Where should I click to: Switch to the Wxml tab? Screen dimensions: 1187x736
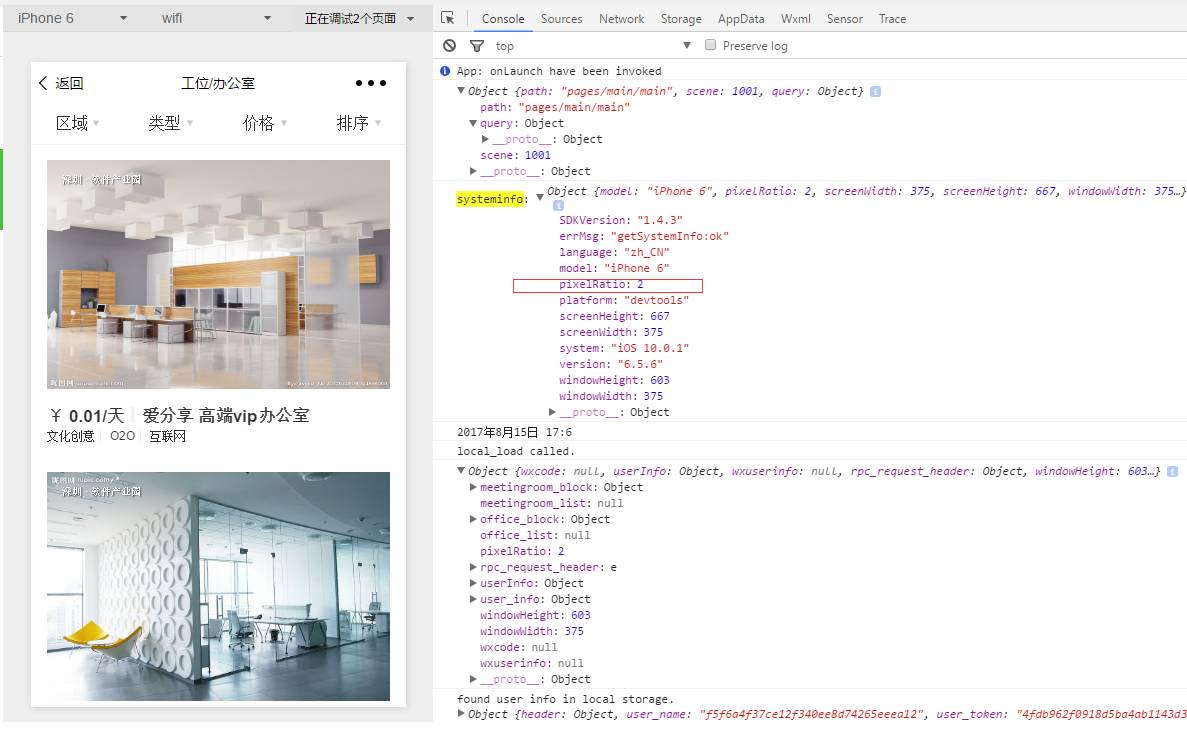(x=796, y=19)
